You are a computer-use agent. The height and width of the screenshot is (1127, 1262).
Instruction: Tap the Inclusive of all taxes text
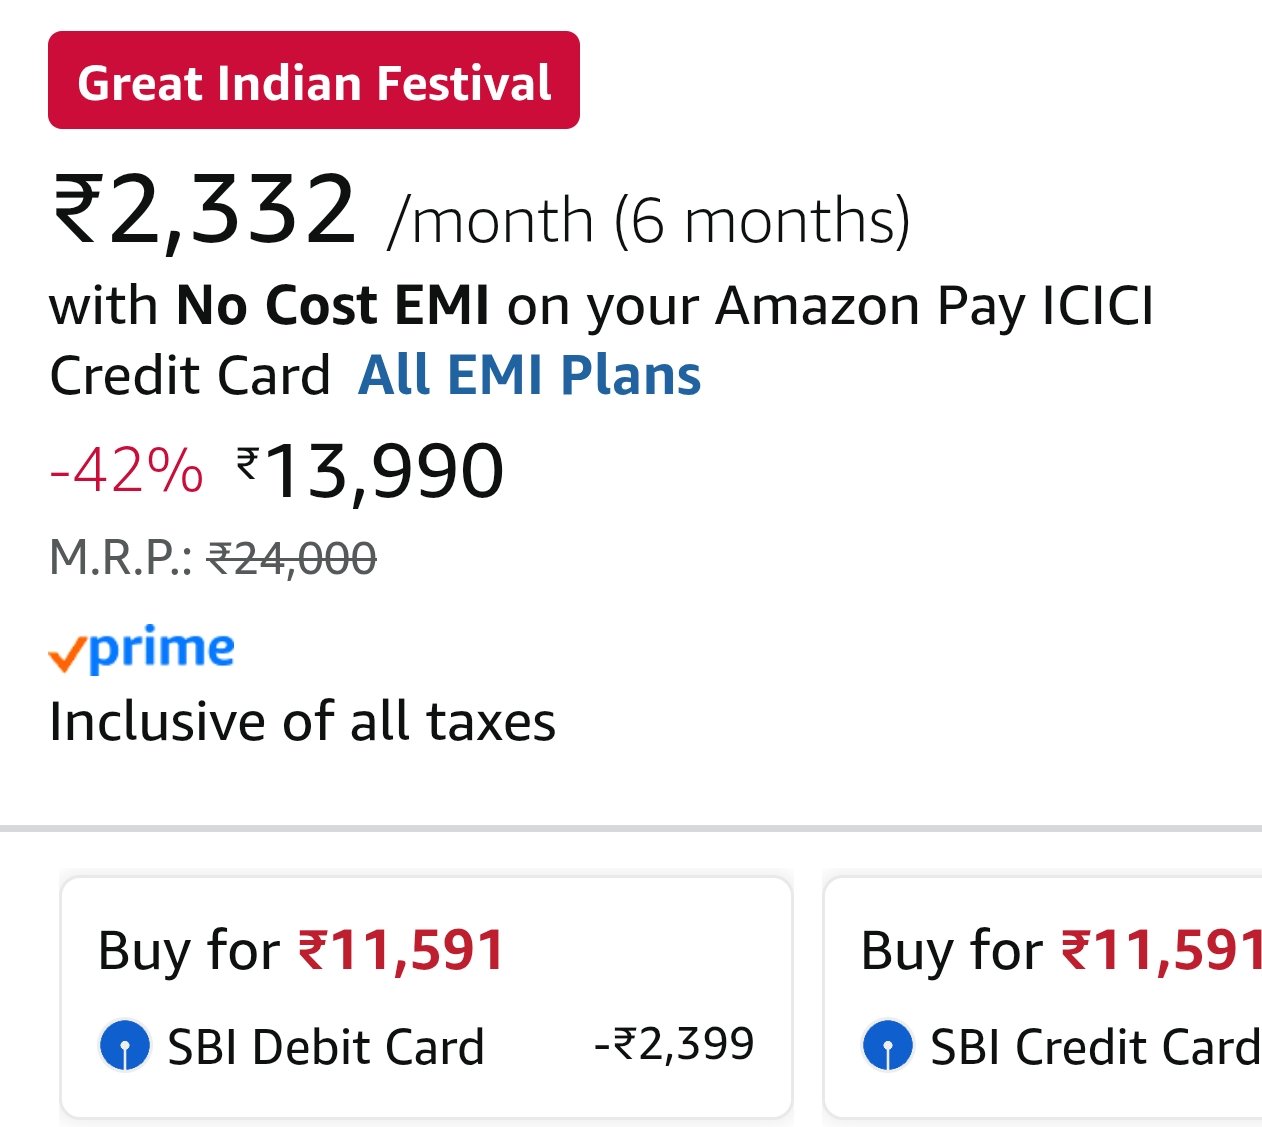click(x=302, y=722)
